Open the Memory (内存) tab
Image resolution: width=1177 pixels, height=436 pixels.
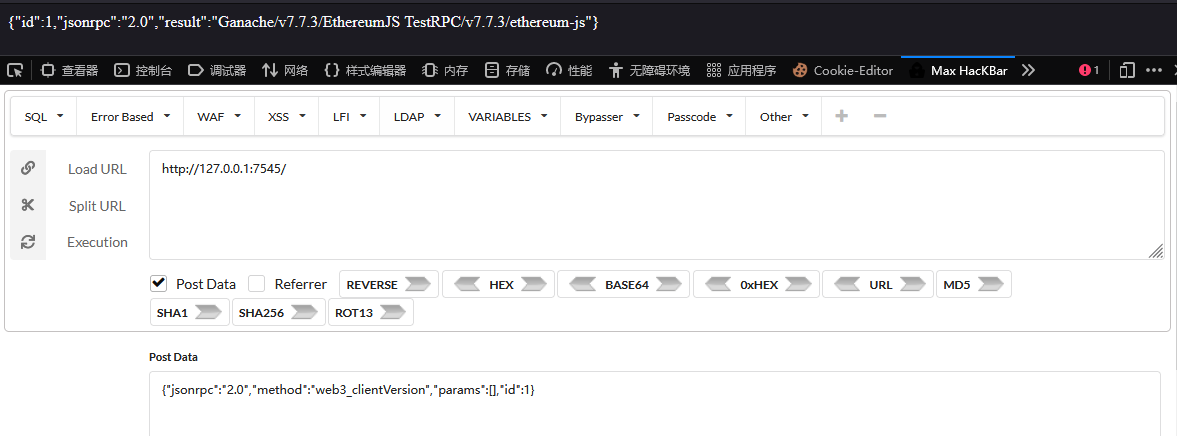[x=445, y=71]
